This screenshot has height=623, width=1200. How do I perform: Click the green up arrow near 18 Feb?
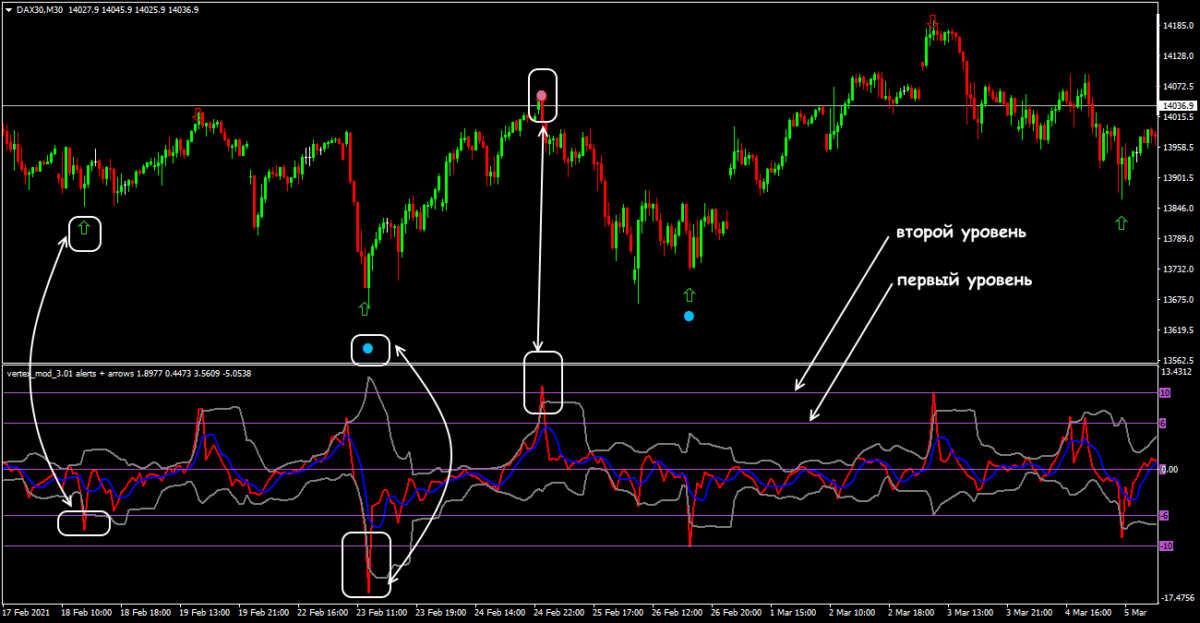84,229
